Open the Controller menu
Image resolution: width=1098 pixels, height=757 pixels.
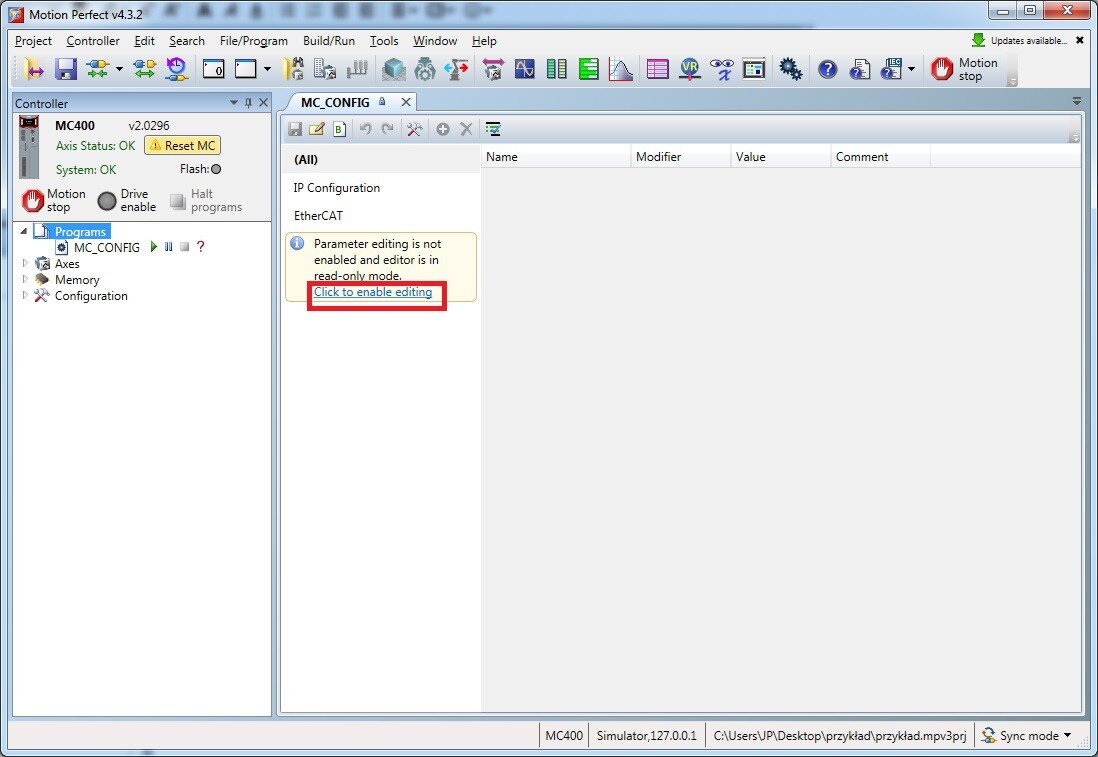92,41
